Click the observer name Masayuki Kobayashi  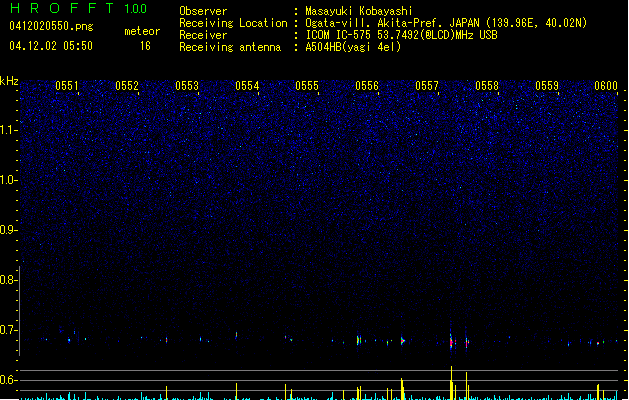[x=359, y=11]
